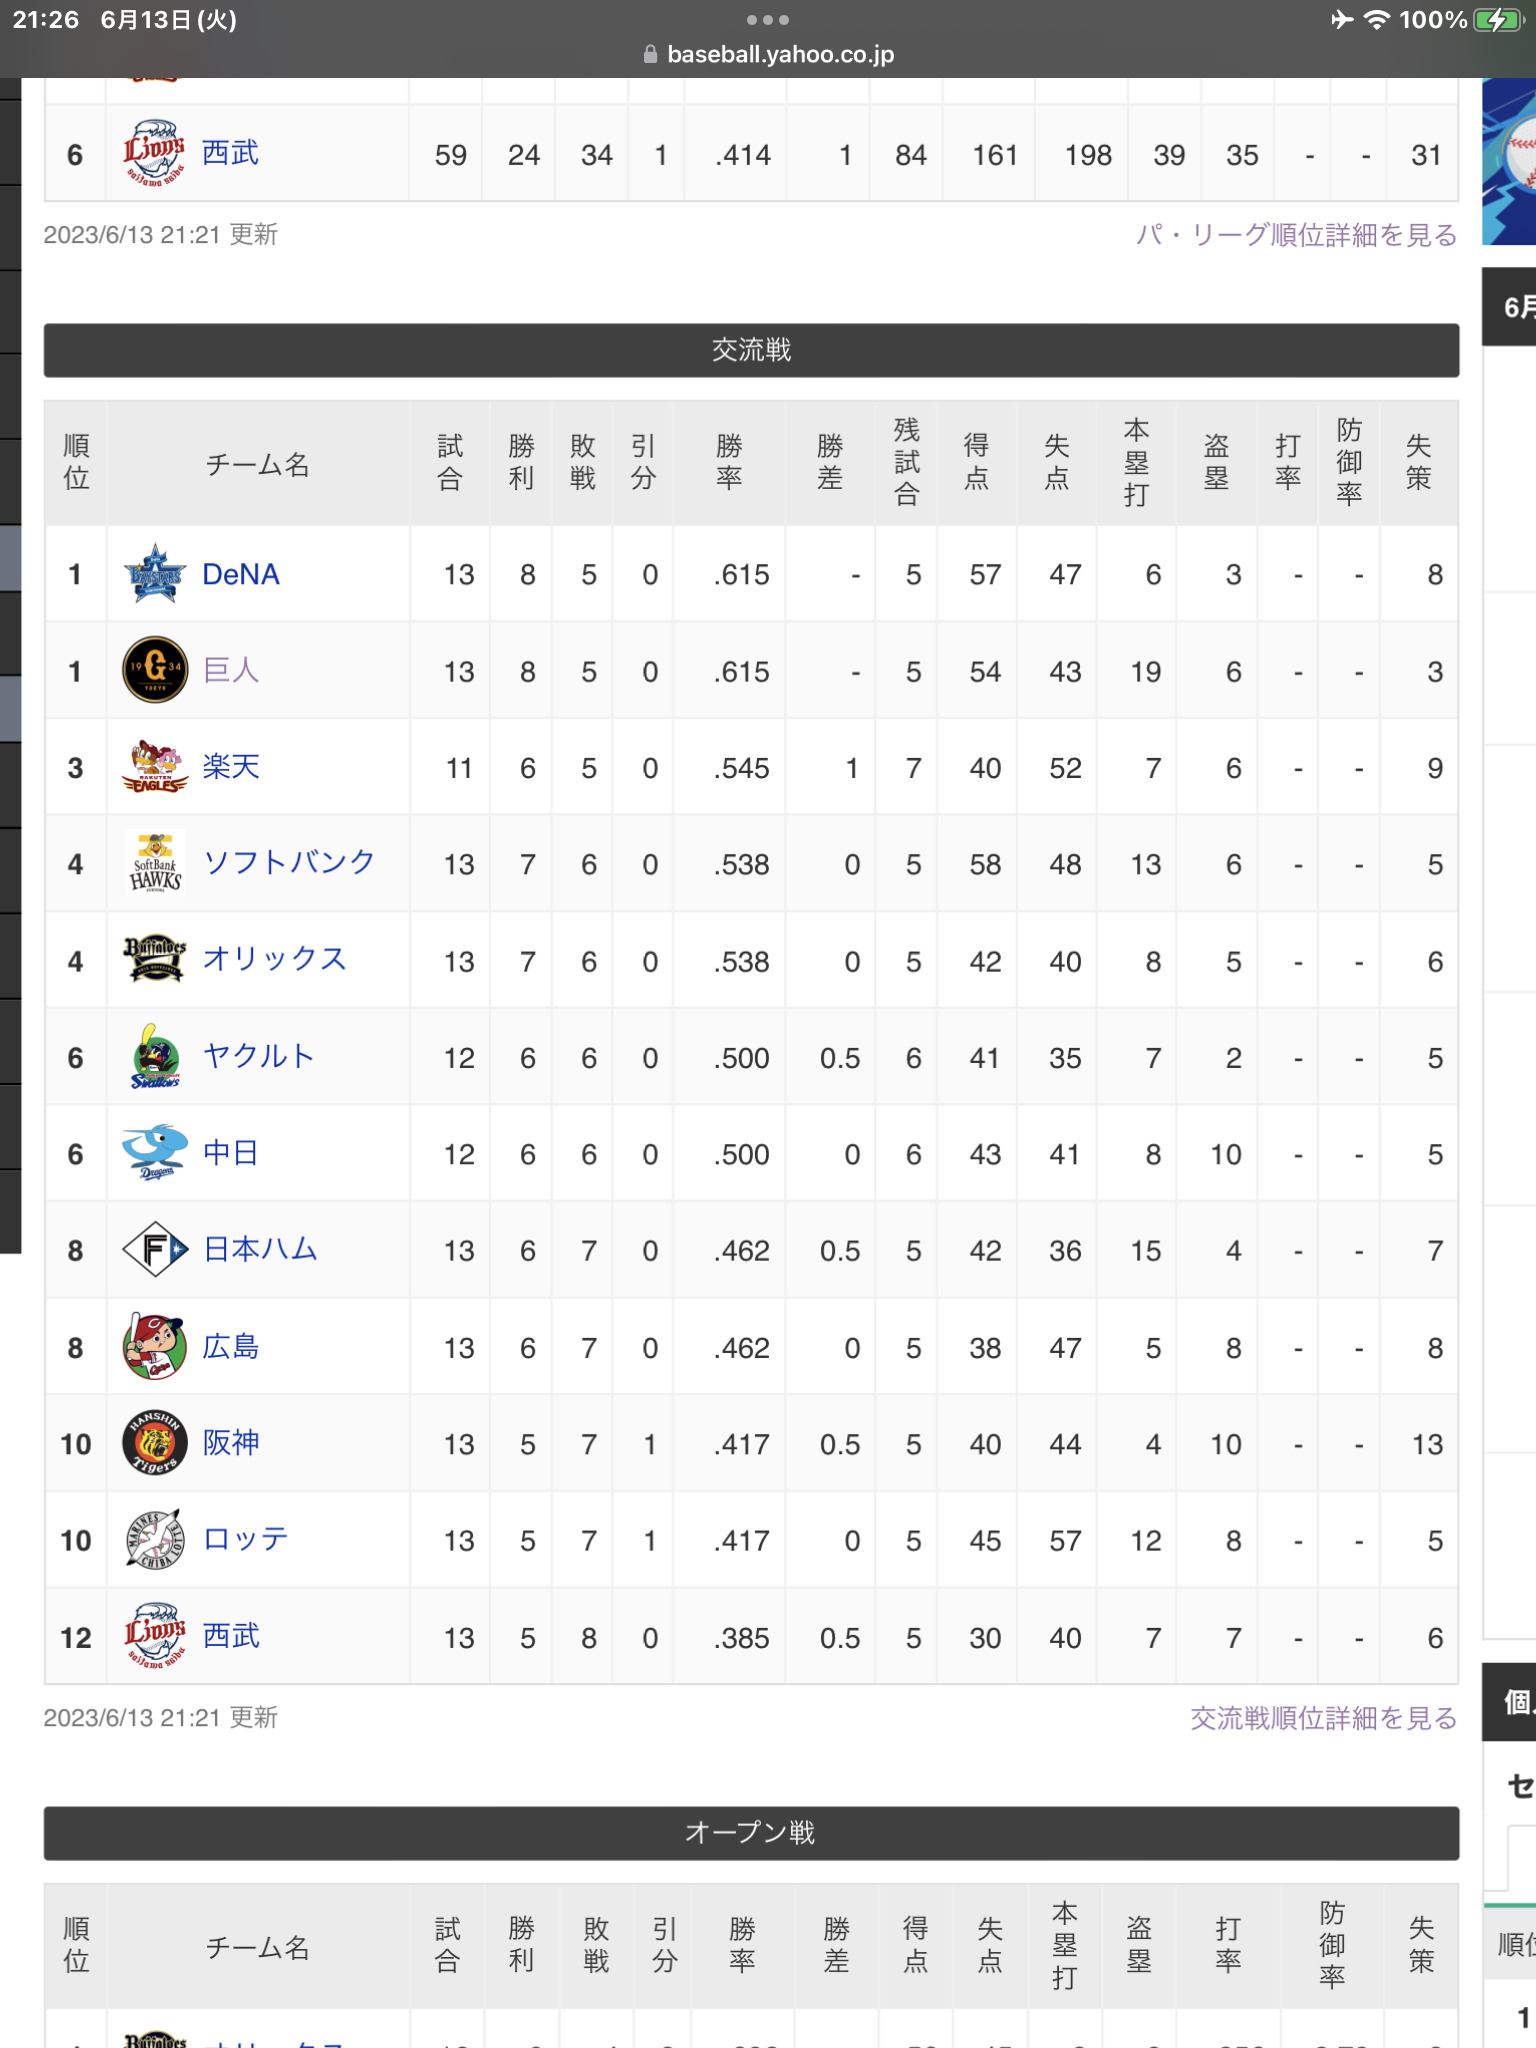The height and width of the screenshot is (2048, 1536).
Task: Tap the three-dot multitasking menu
Action: point(768,20)
